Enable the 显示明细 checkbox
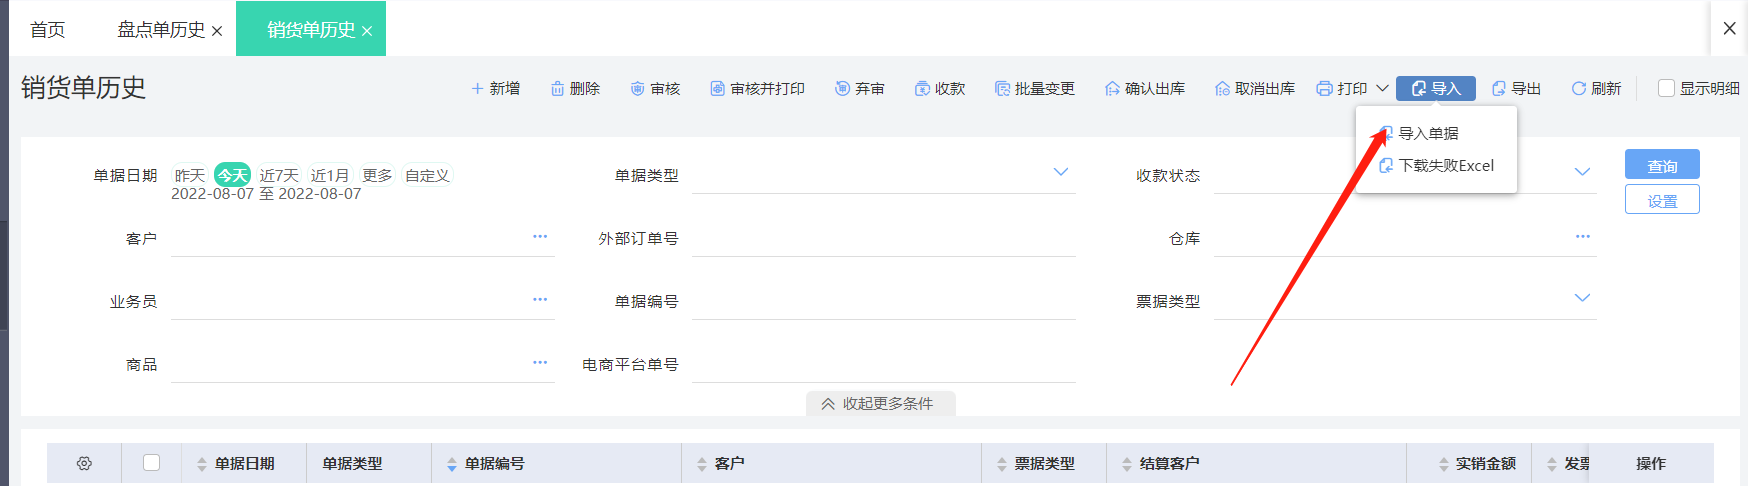The height and width of the screenshot is (486, 1748). pyautogui.click(x=1666, y=88)
